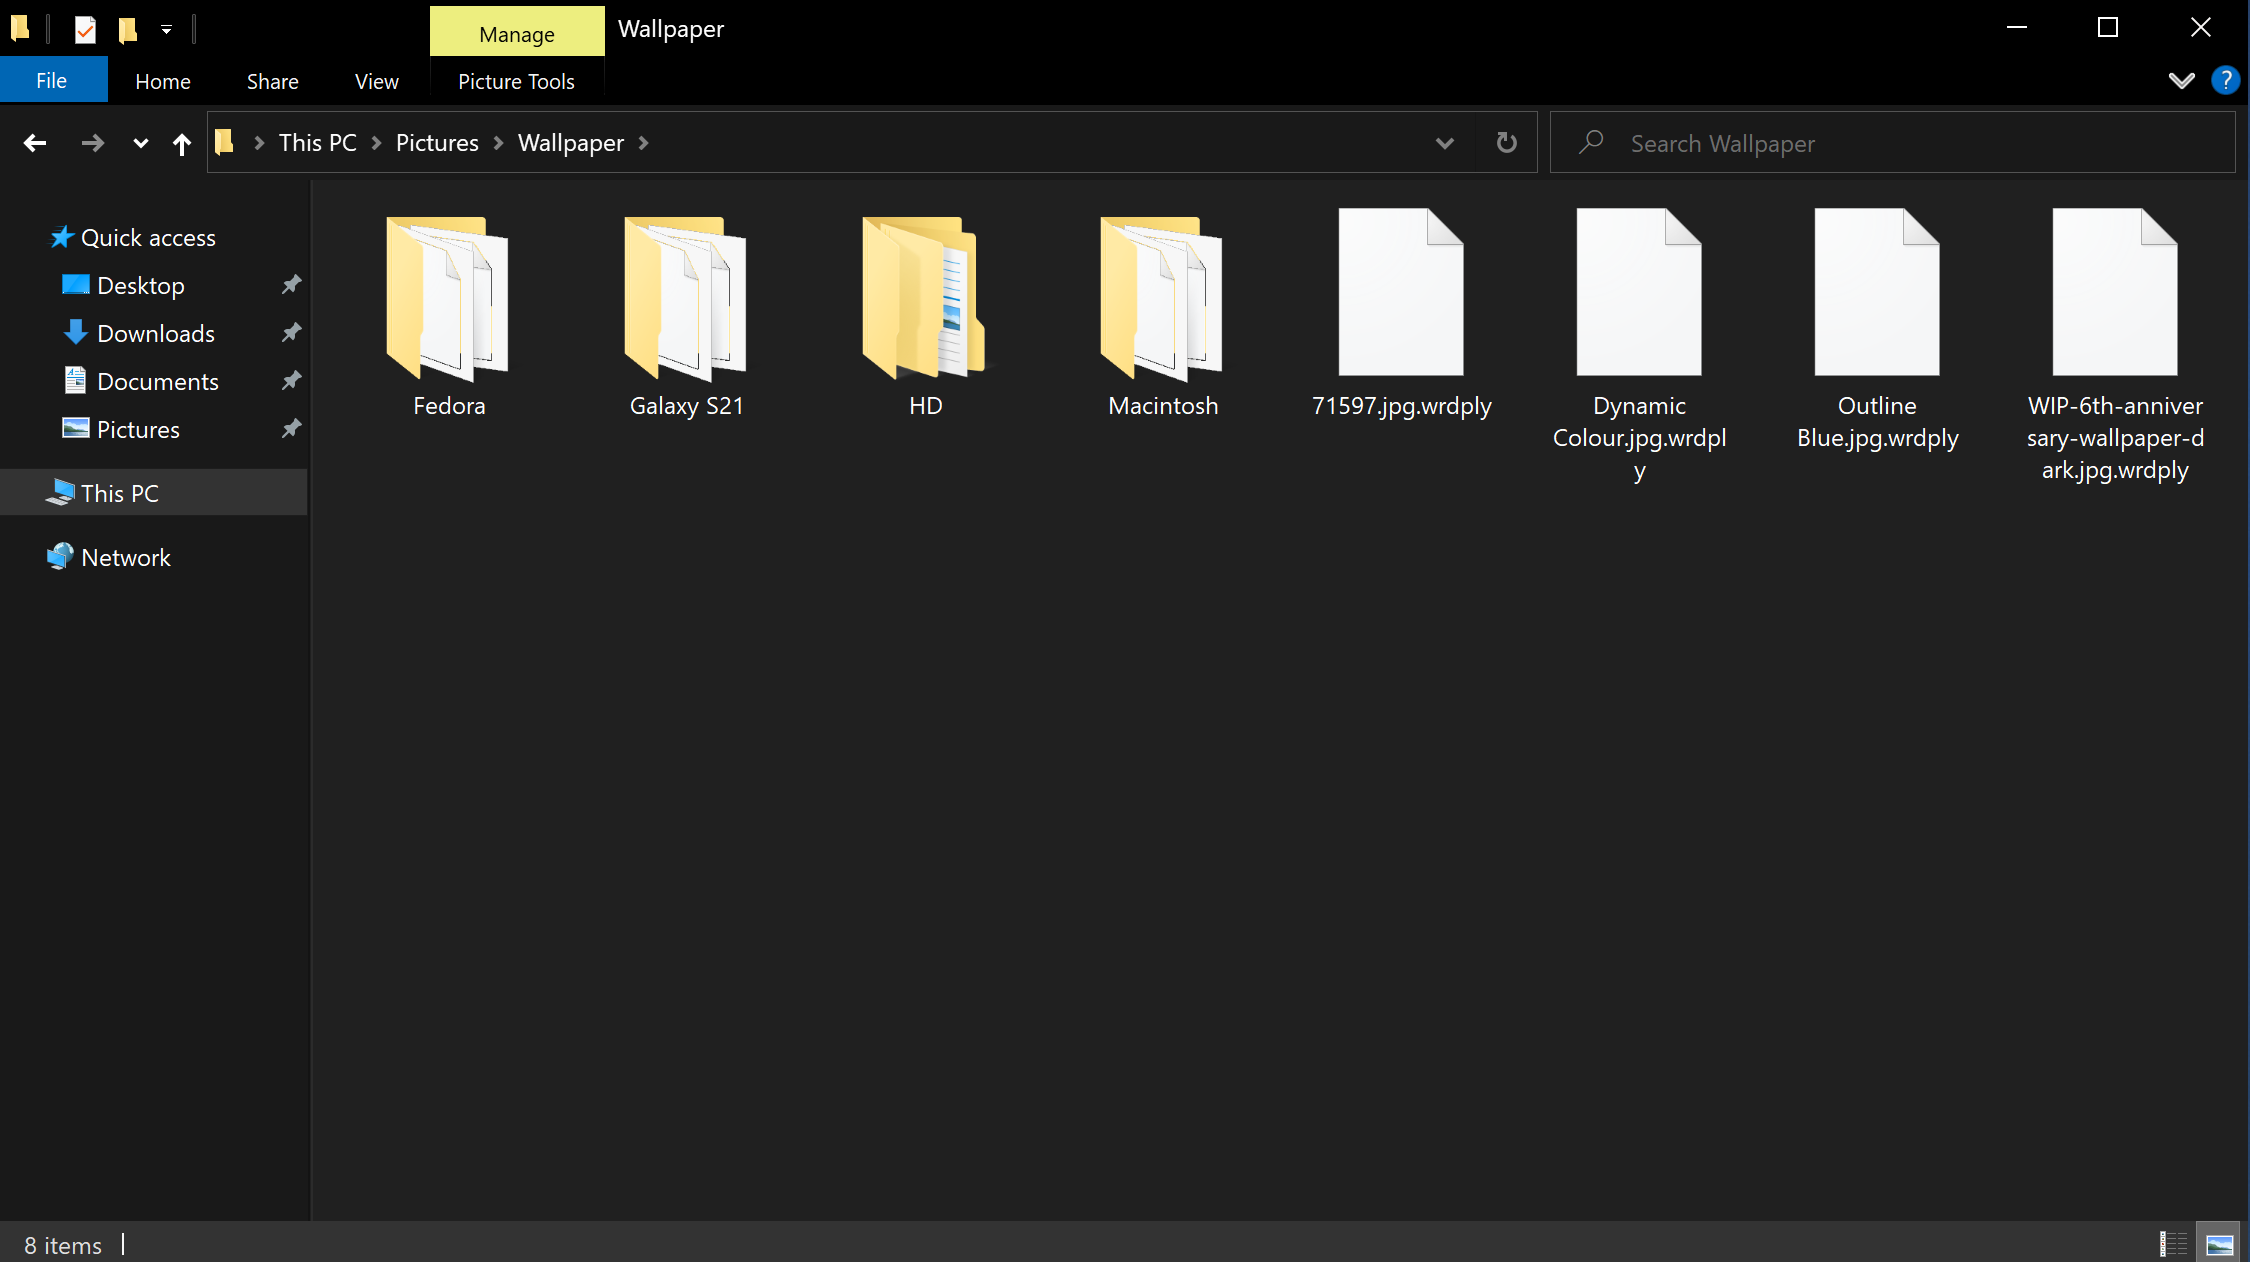
Task: Open the recent locations dropdown arrow
Action: click(x=140, y=143)
